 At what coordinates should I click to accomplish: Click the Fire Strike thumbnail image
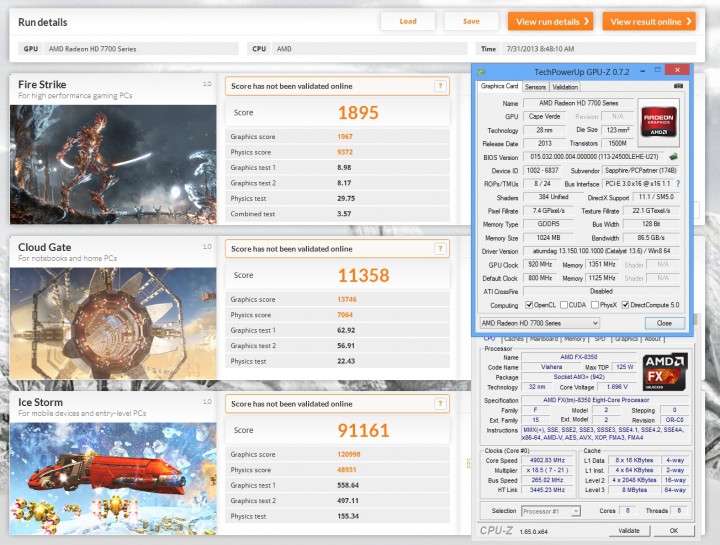click(113, 164)
